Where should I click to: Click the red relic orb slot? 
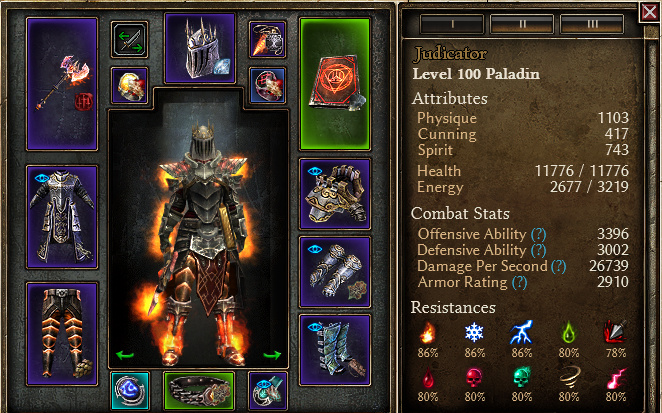pyautogui.click(x=267, y=86)
